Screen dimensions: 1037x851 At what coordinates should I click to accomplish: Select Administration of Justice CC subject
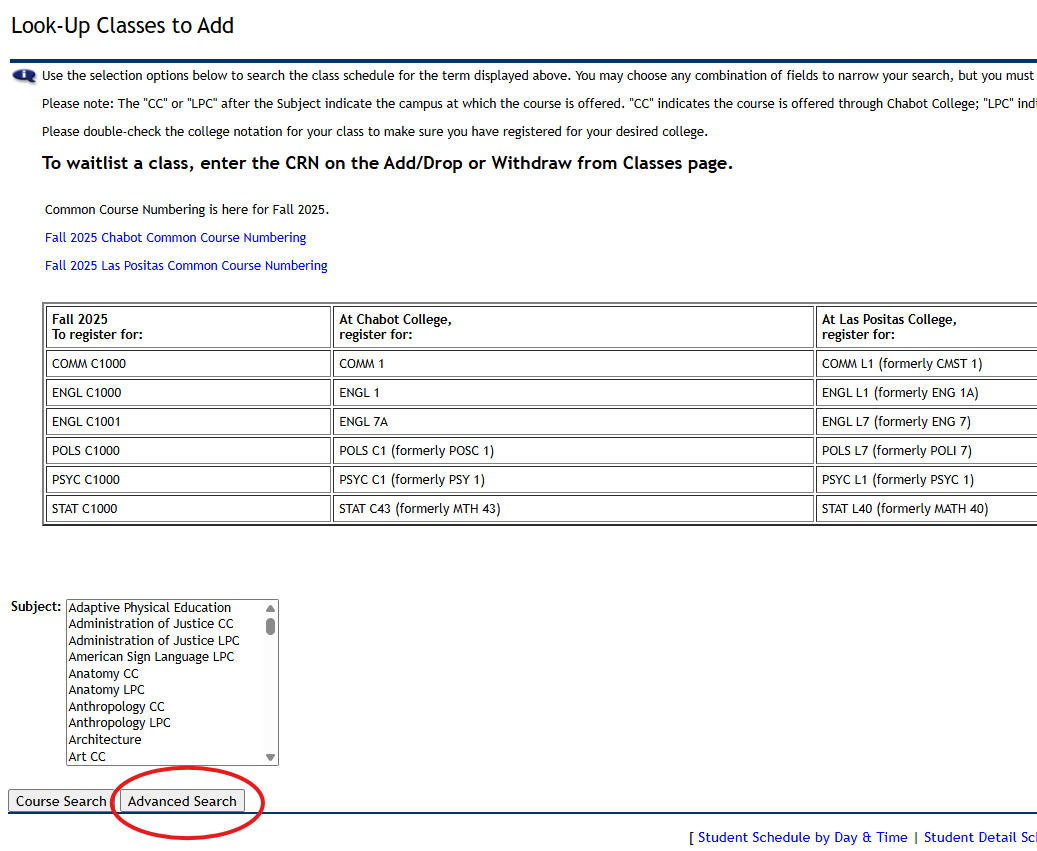point(151,624)
